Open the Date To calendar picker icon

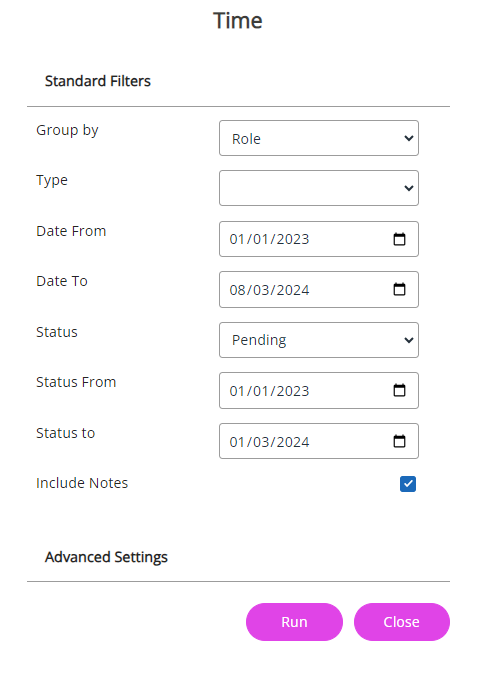coord(399,289)
